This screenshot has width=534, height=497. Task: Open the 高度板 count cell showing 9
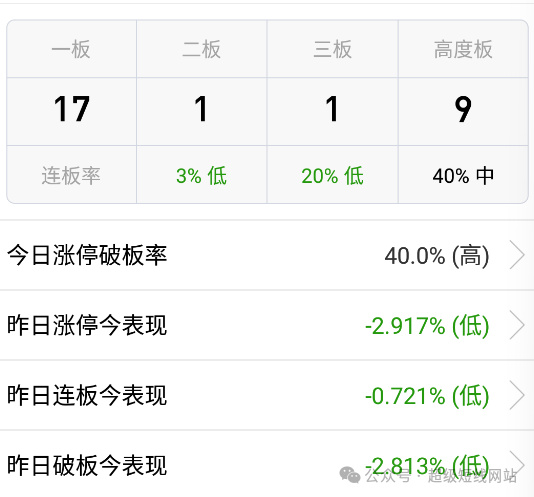(463, 109)
